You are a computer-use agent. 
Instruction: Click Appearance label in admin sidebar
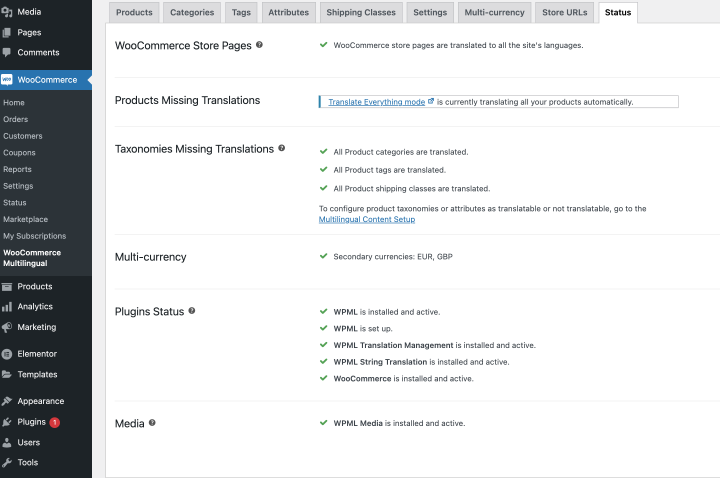[x=41, y=401]
